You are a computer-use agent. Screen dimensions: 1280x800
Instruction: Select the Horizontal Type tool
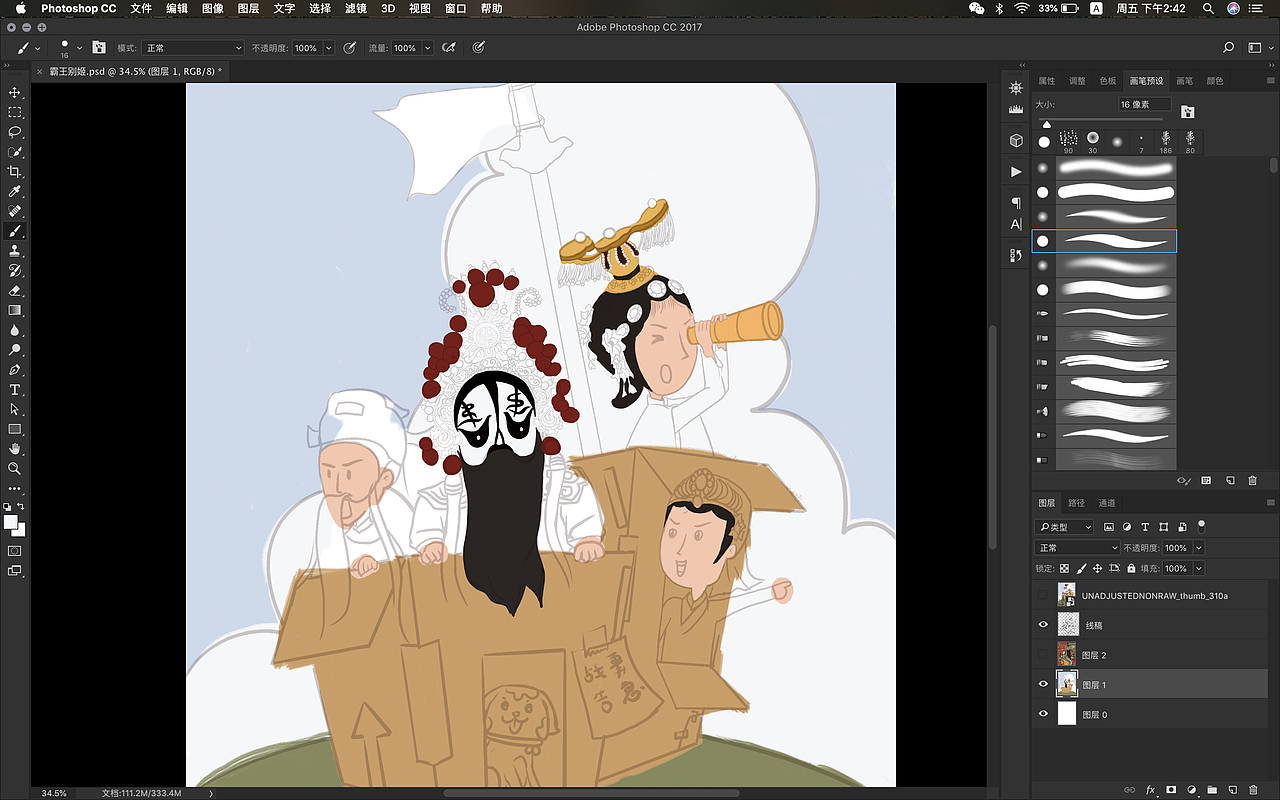click(15, 389)
